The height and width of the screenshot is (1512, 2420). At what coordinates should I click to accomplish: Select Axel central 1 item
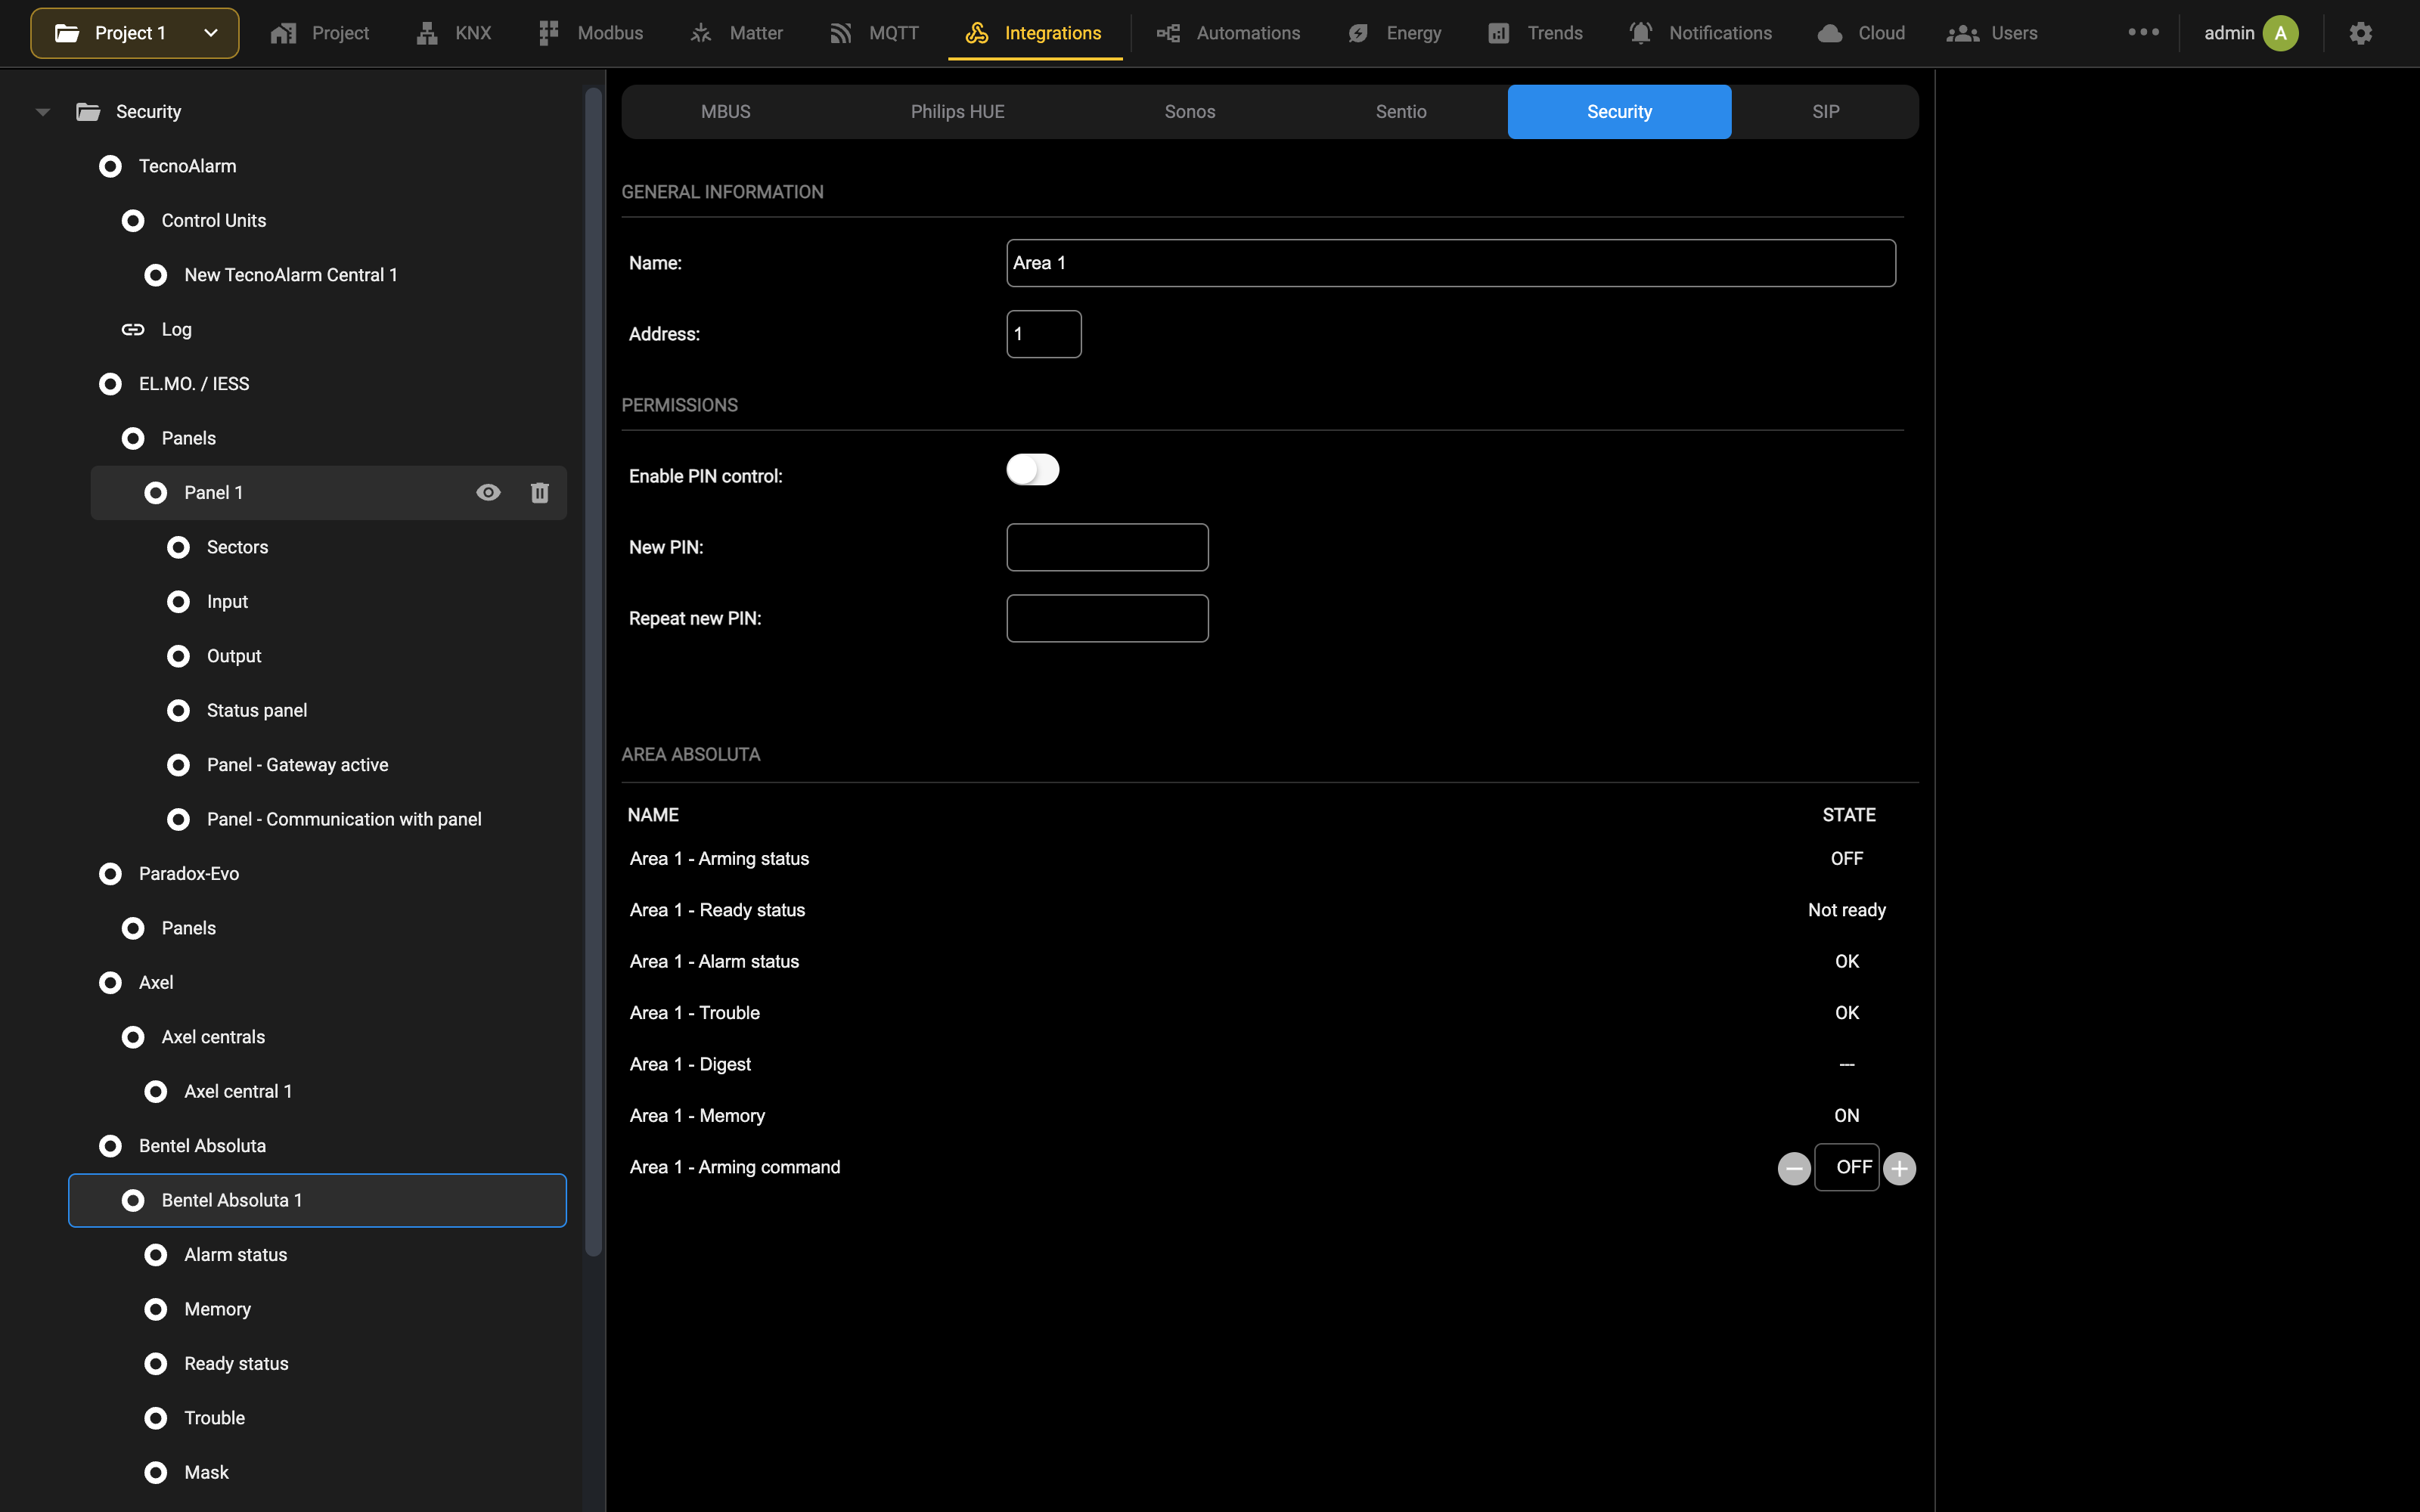238,1091
